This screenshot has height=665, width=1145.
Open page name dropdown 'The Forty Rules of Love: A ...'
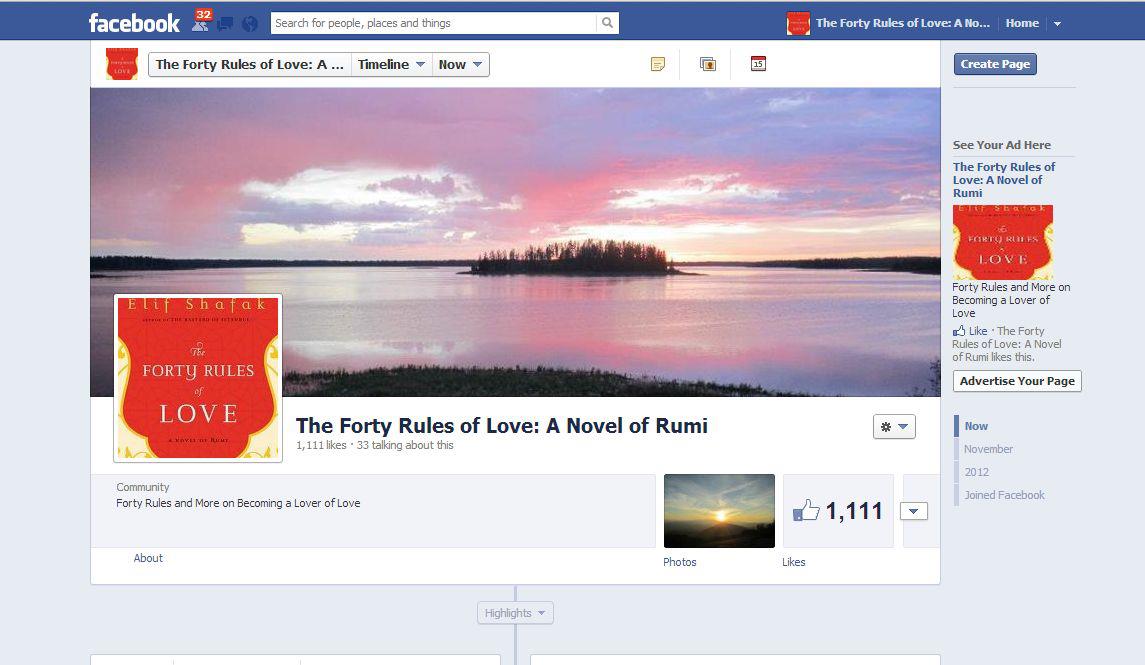(250, 64)
